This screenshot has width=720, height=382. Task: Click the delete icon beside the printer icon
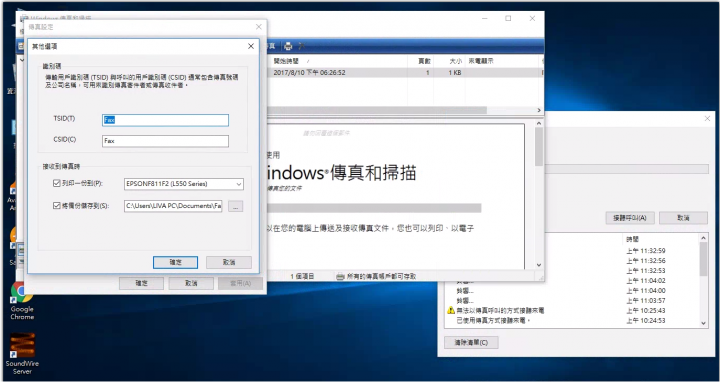click(x=301, y=46)
